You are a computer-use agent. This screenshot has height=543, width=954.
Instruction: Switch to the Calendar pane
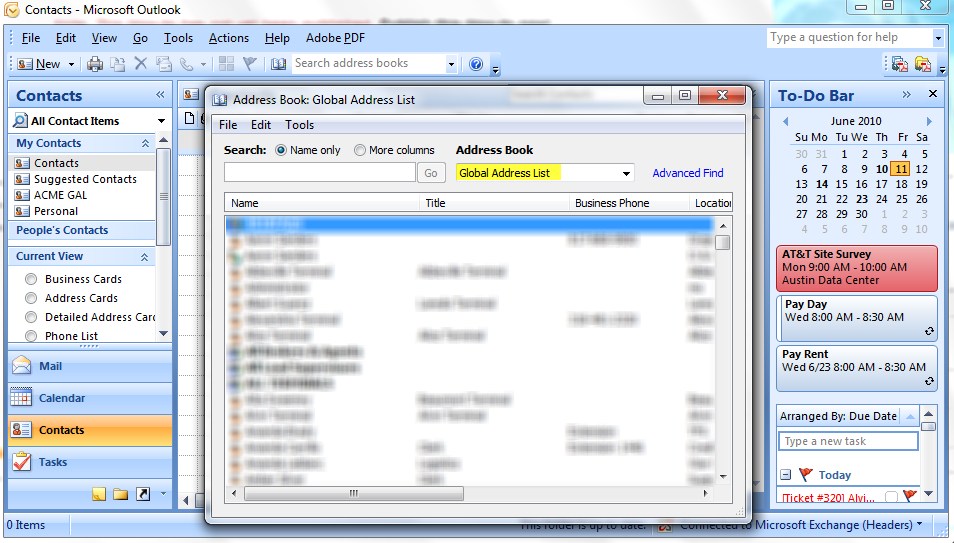click(x=90, y=398)
